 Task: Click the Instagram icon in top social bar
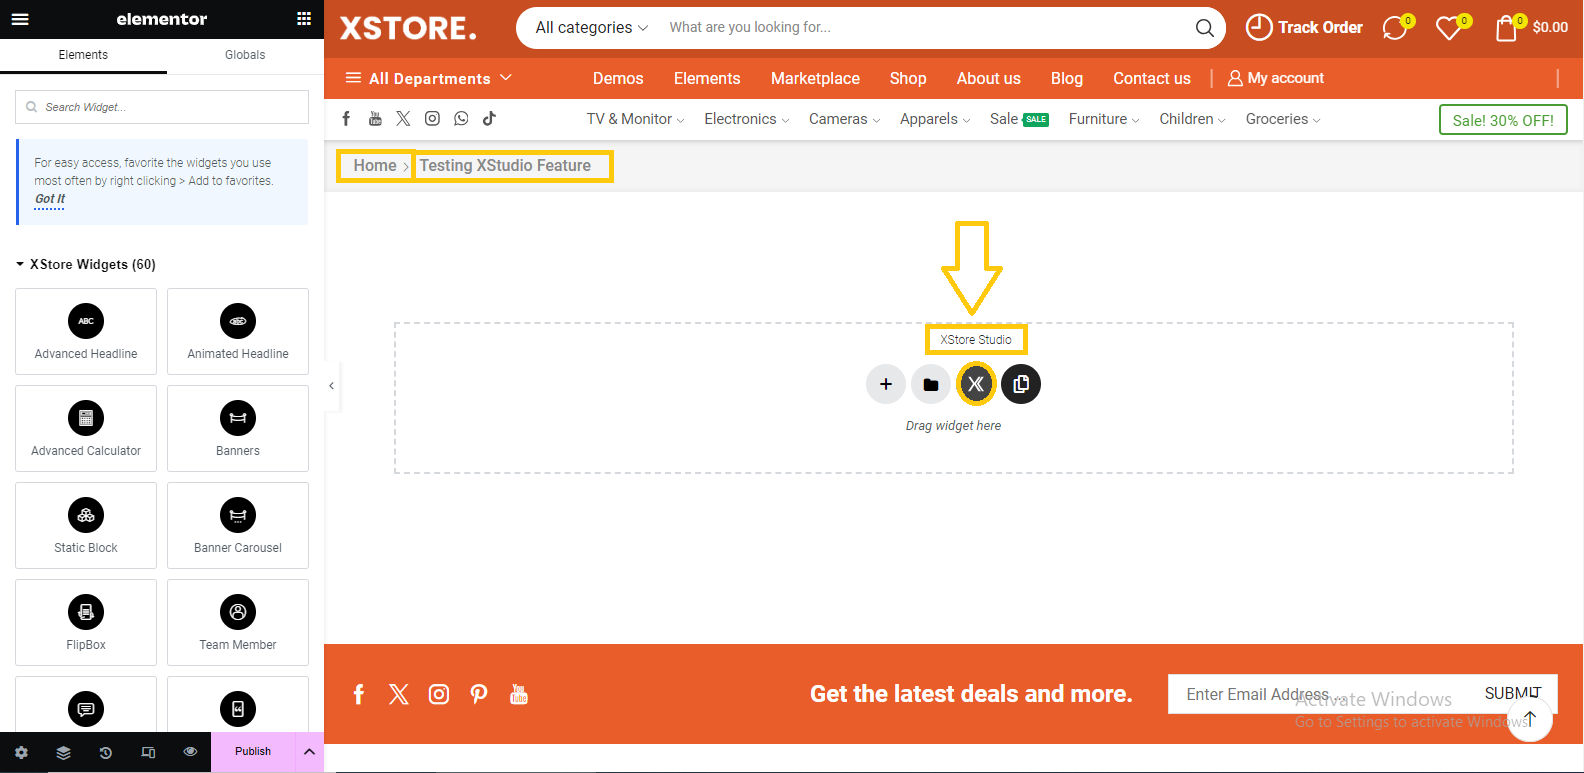click(432, 118)
